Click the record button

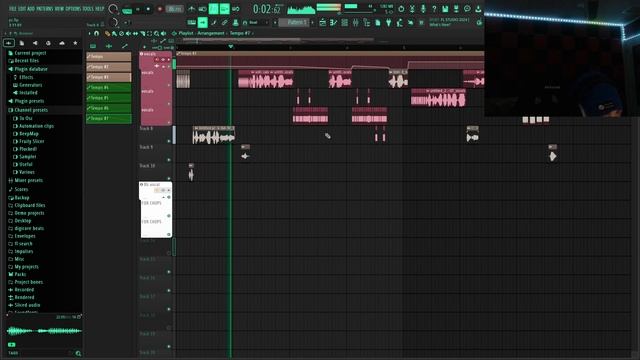pos(160,9)
